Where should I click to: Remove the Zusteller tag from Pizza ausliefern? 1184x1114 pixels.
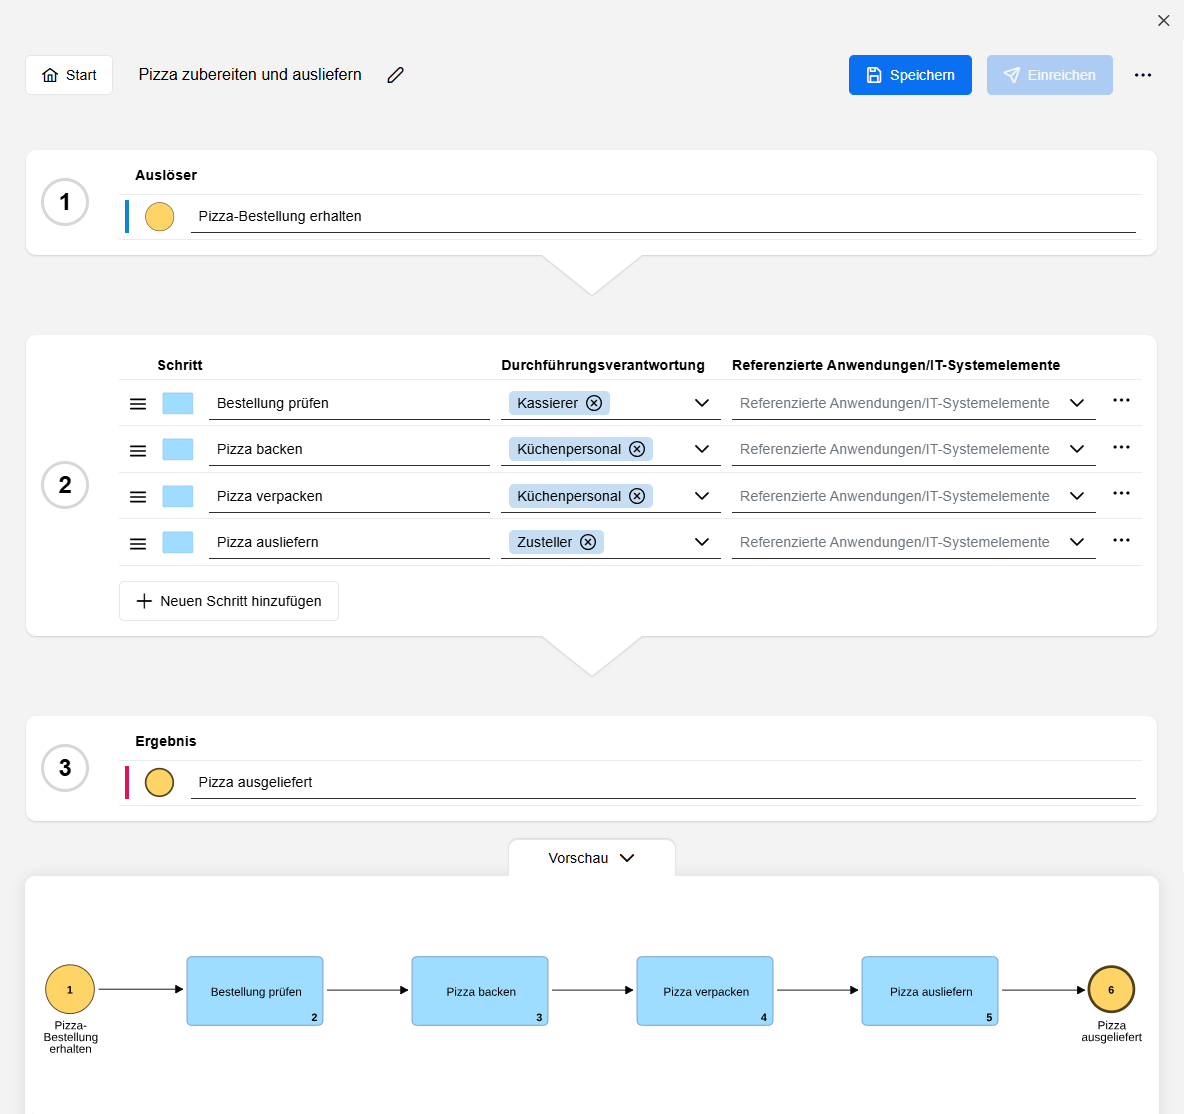[x=588, y=542]
